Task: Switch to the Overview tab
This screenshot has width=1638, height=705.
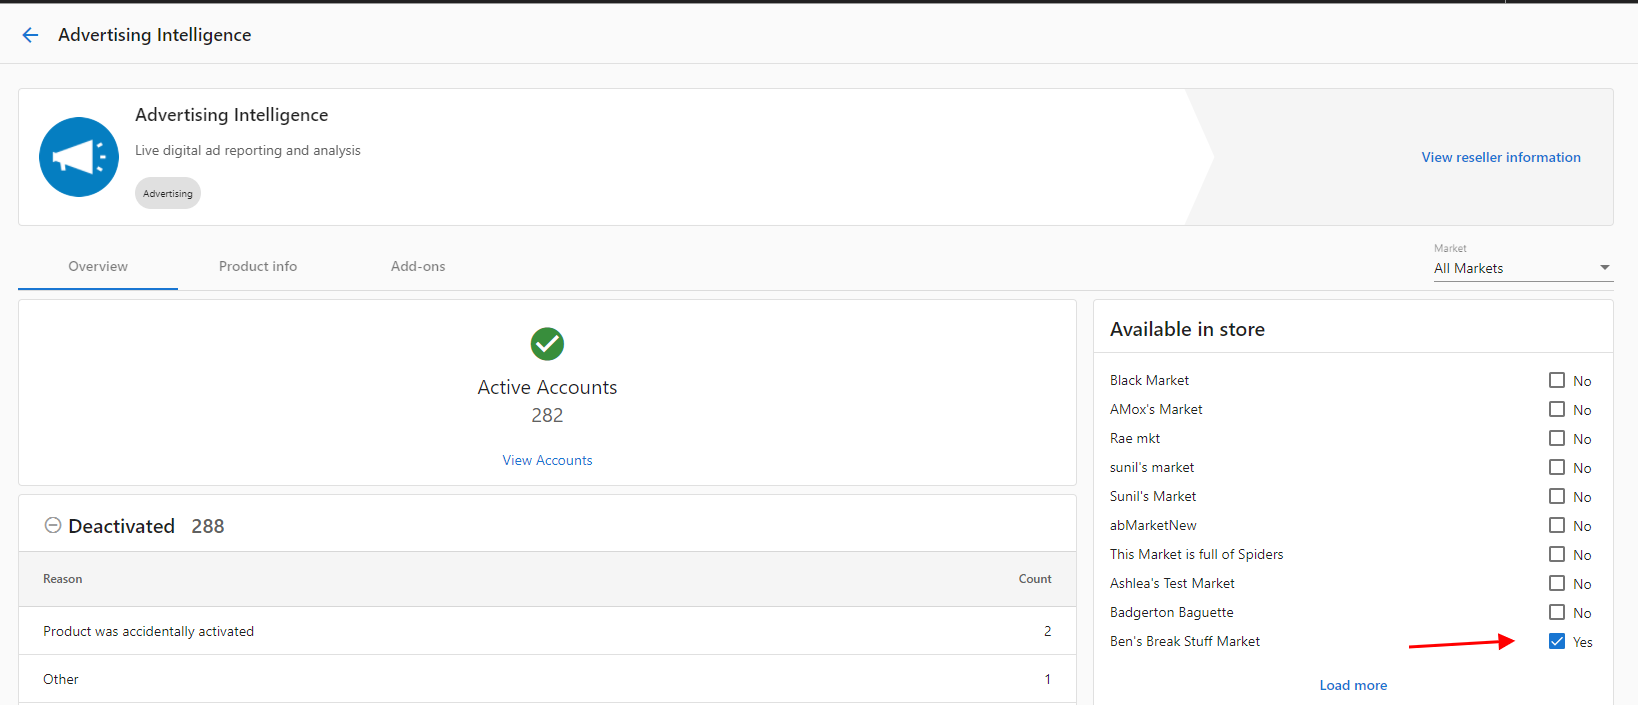Action: pos(98,266)
